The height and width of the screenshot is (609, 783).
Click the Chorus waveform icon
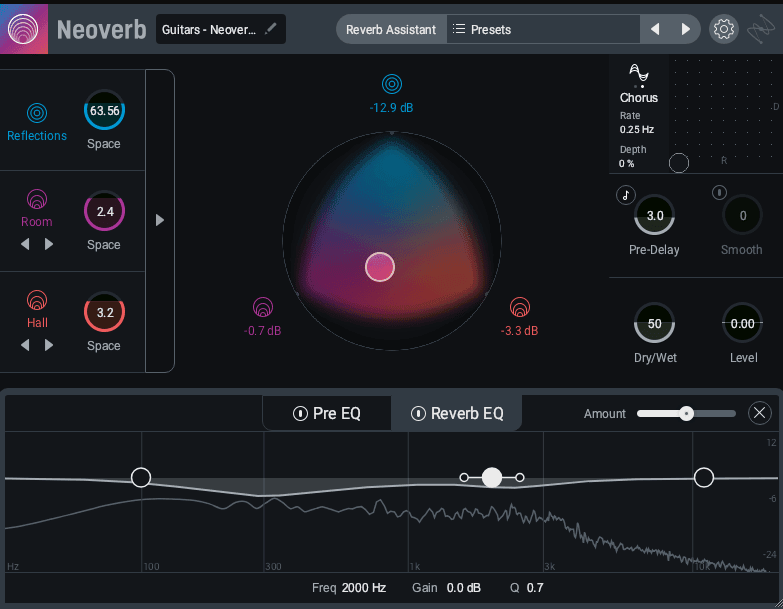tap(639, 73)
